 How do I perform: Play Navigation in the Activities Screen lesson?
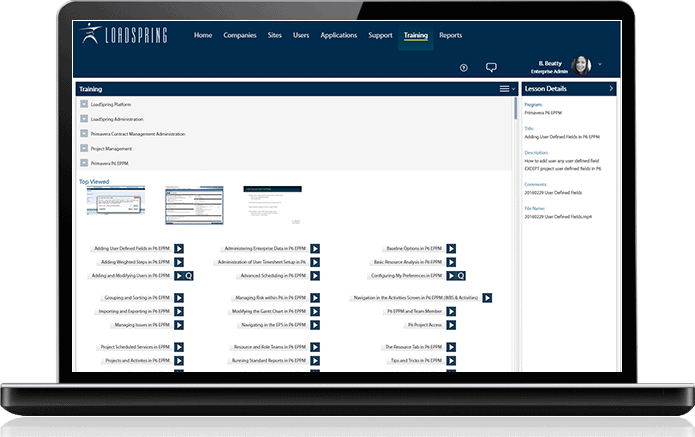click(487, 298)
